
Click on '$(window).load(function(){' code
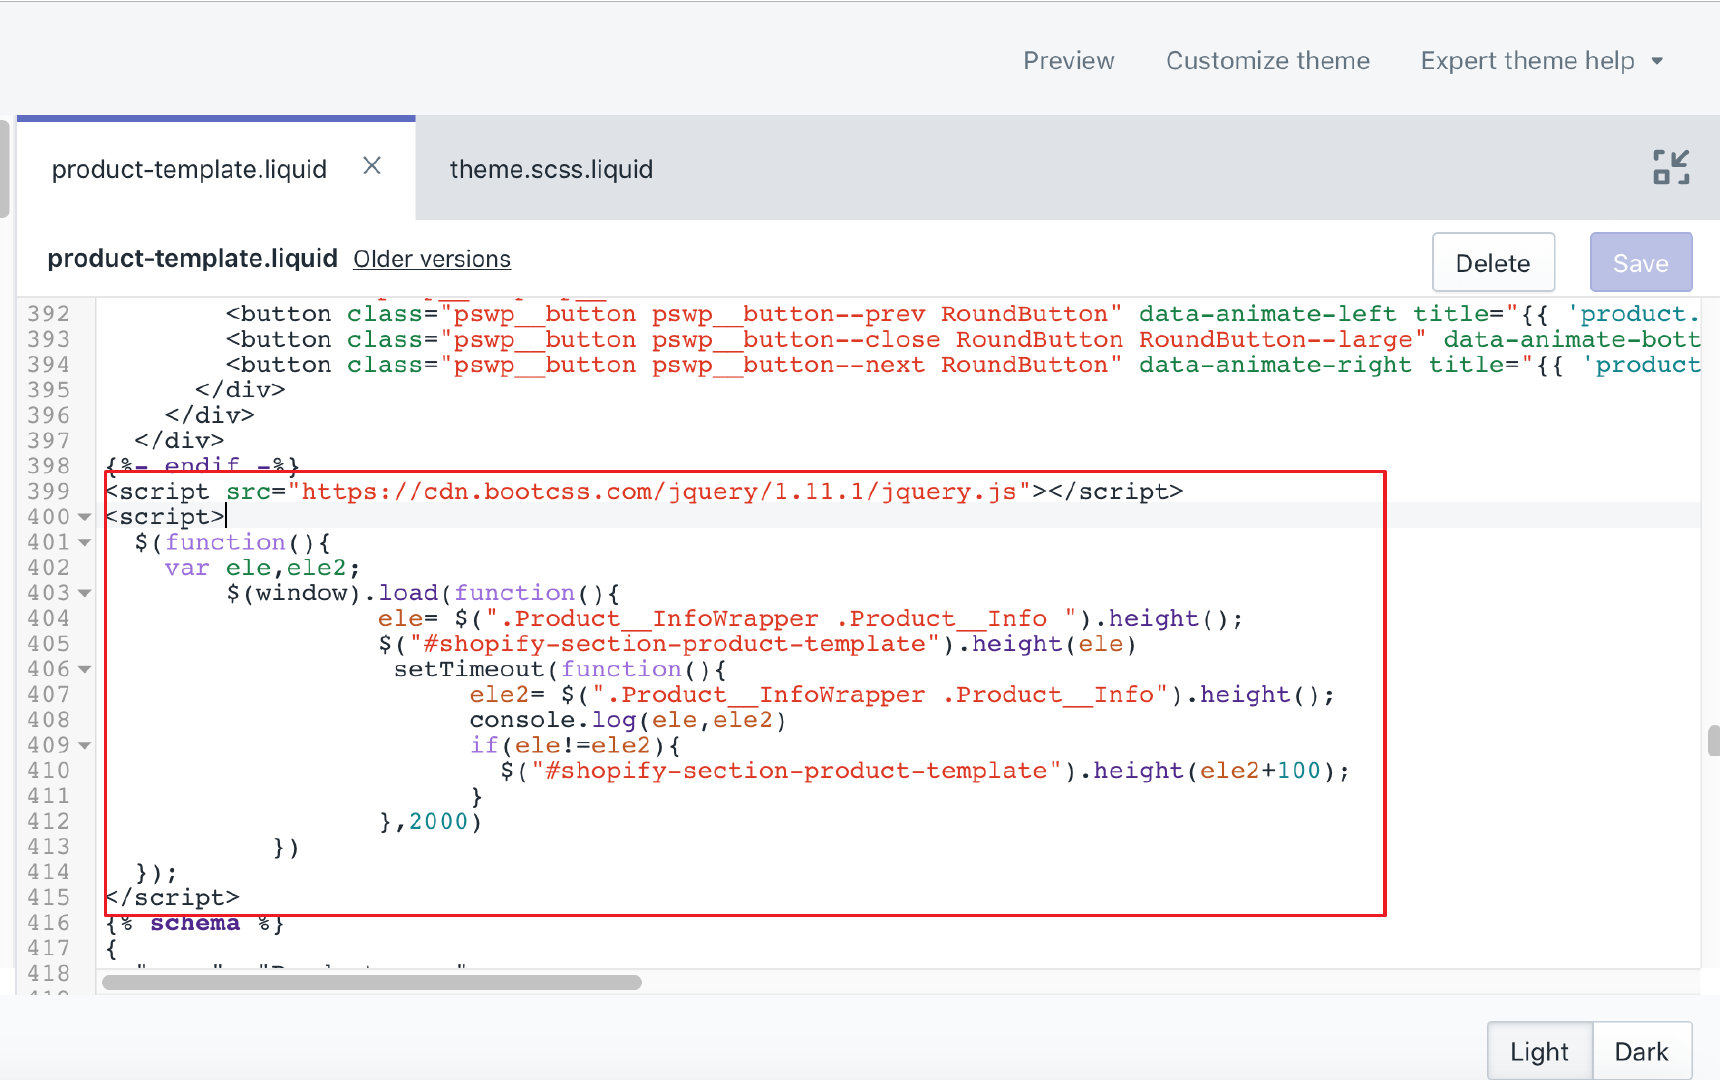(x=423, y=593)
